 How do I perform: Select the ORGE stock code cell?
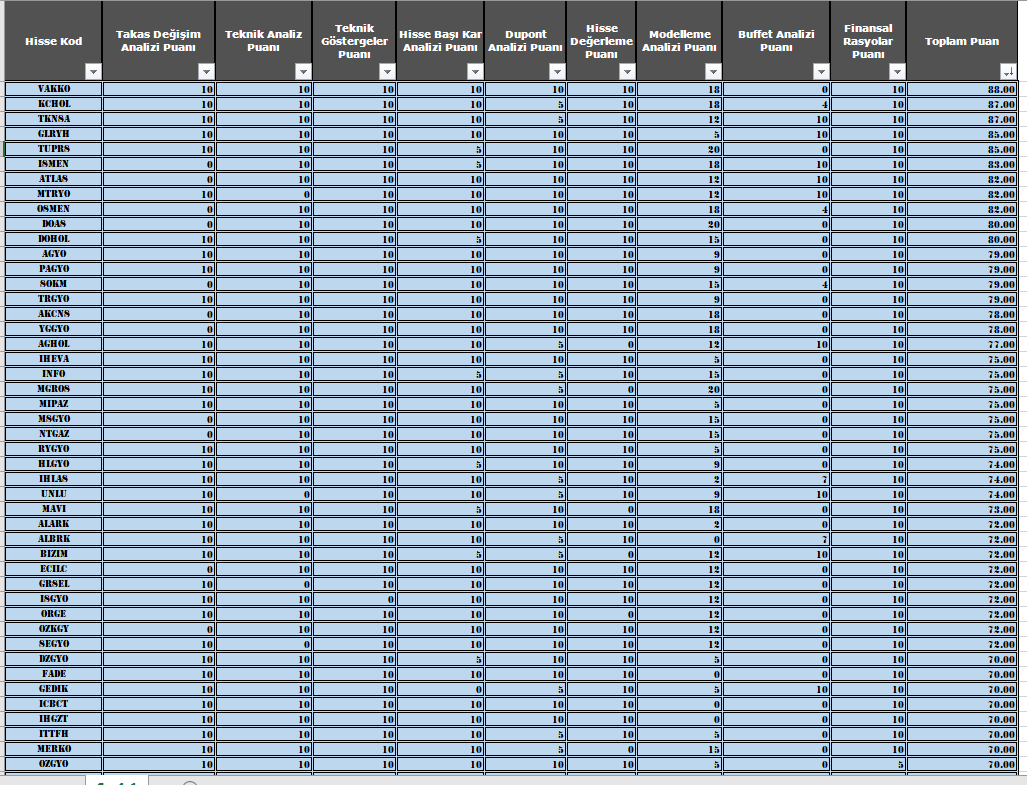pyautogui.click(x=54, y=614)
